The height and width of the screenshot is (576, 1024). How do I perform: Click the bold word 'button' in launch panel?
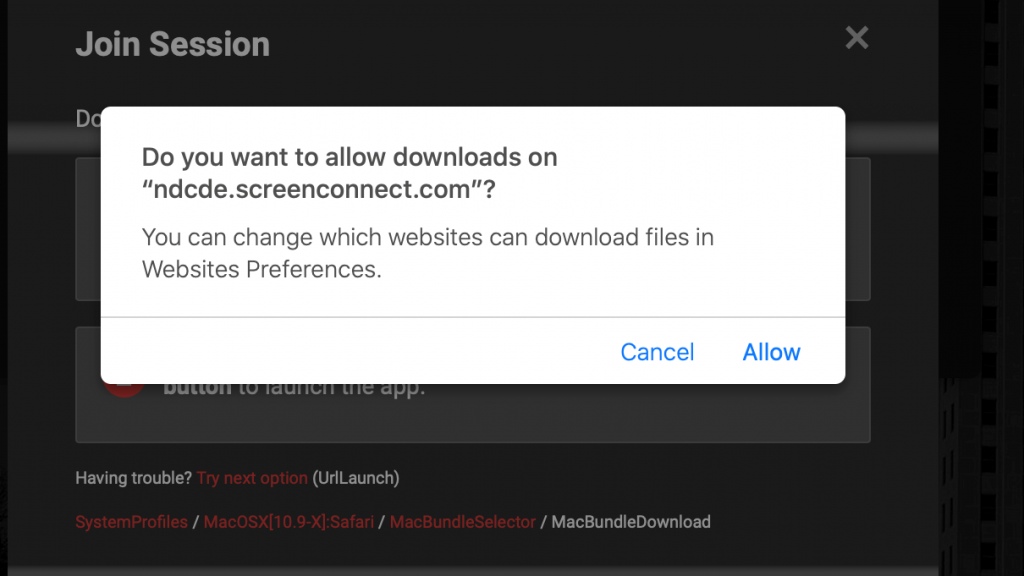click(x=198, y=389)
